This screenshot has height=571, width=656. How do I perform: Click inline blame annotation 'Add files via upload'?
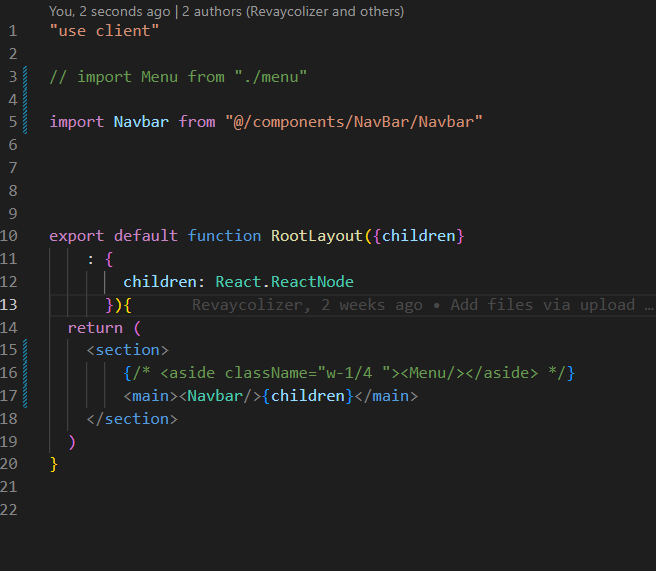point(543,305)
